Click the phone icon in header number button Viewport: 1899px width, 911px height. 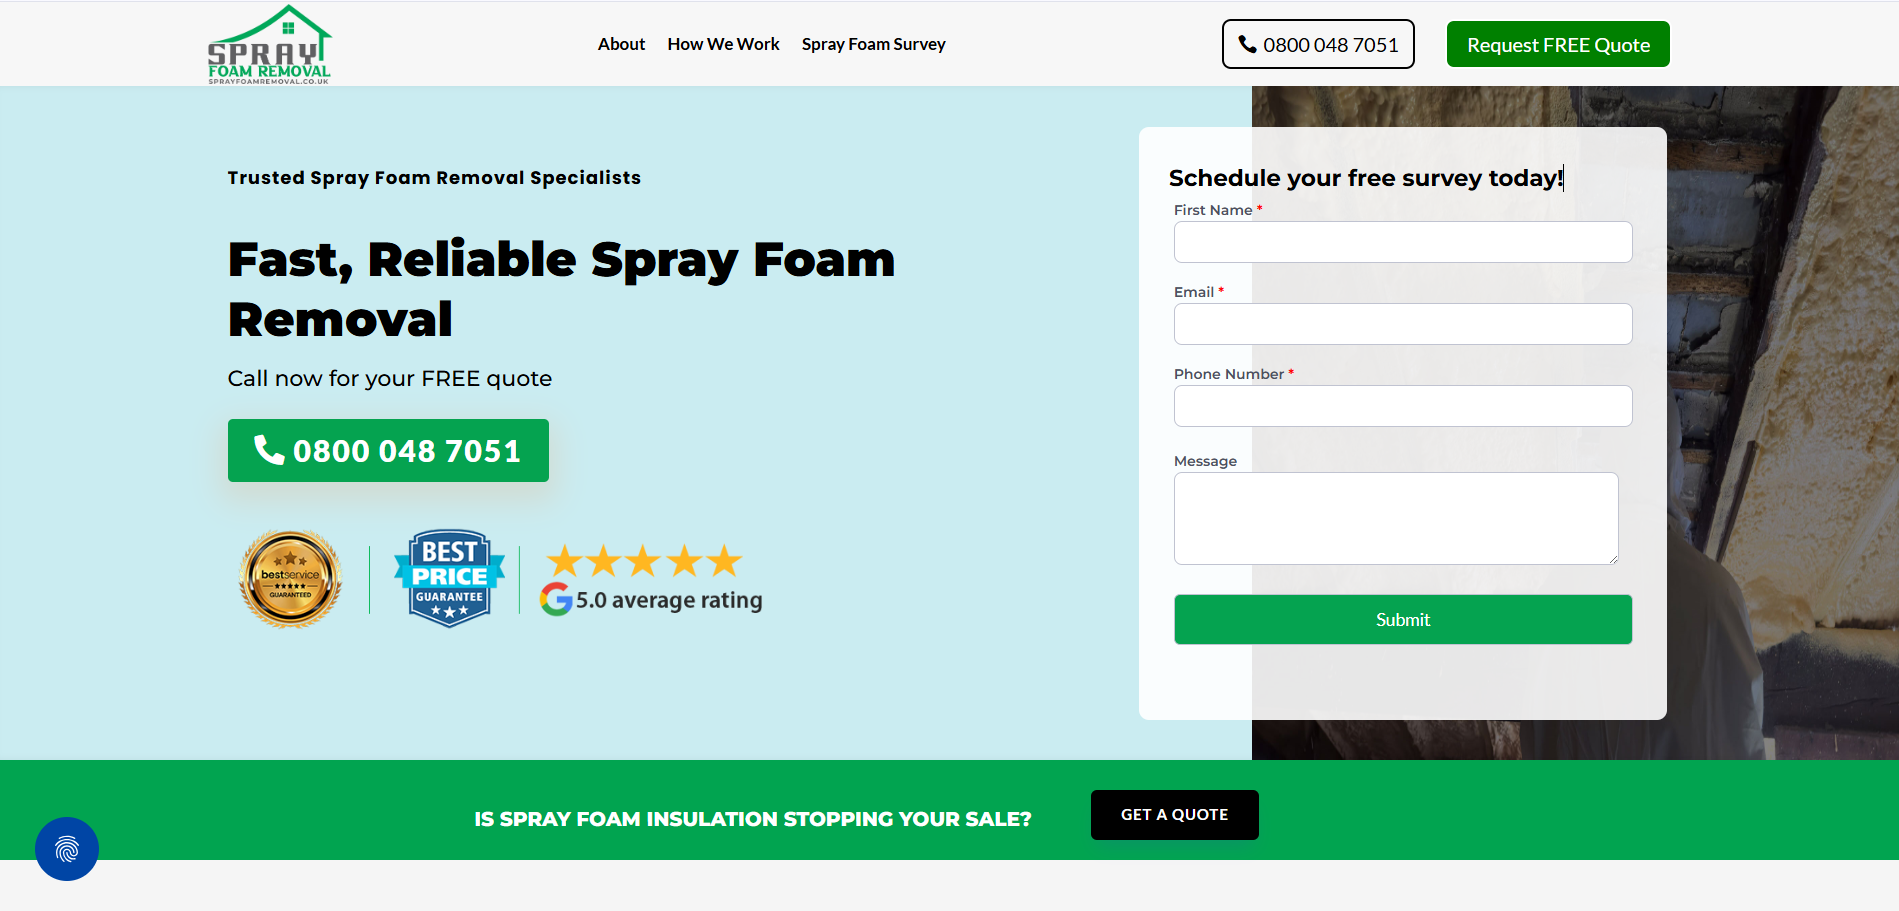1247,44
